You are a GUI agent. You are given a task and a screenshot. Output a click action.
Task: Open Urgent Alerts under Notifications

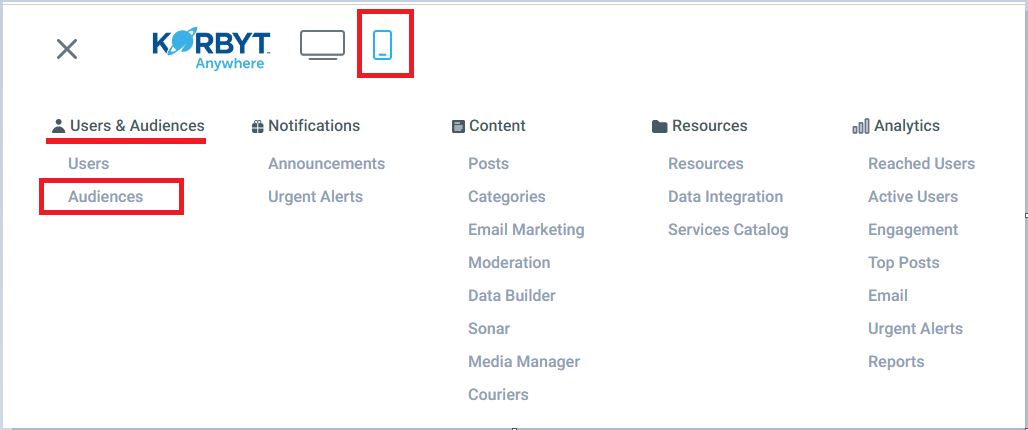tap(315, 197)
